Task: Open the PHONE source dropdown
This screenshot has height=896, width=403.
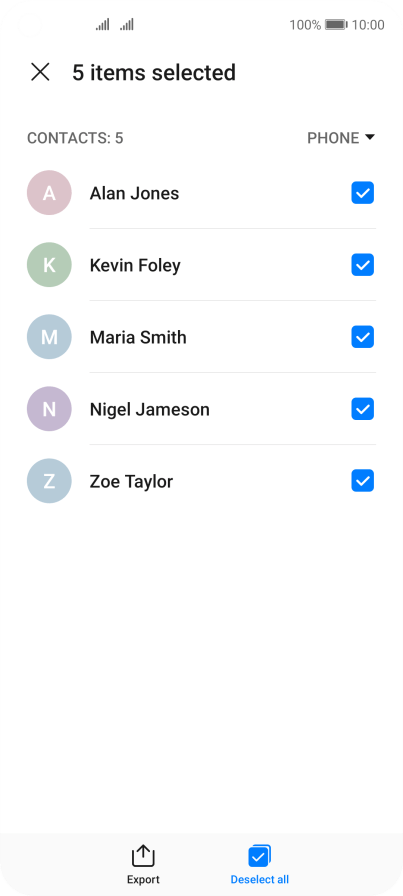Action: click(341, 138)
